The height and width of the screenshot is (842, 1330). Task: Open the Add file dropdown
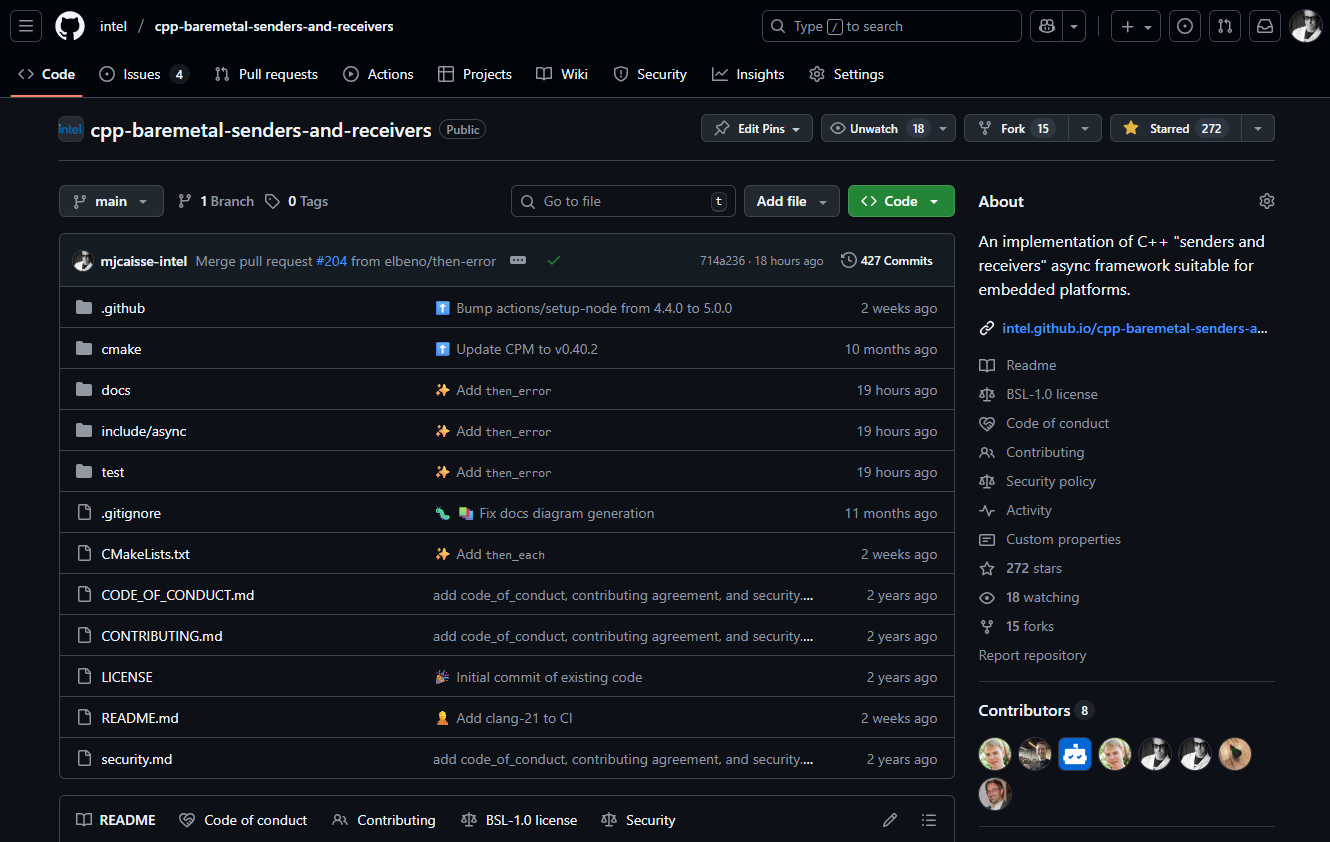790,201
